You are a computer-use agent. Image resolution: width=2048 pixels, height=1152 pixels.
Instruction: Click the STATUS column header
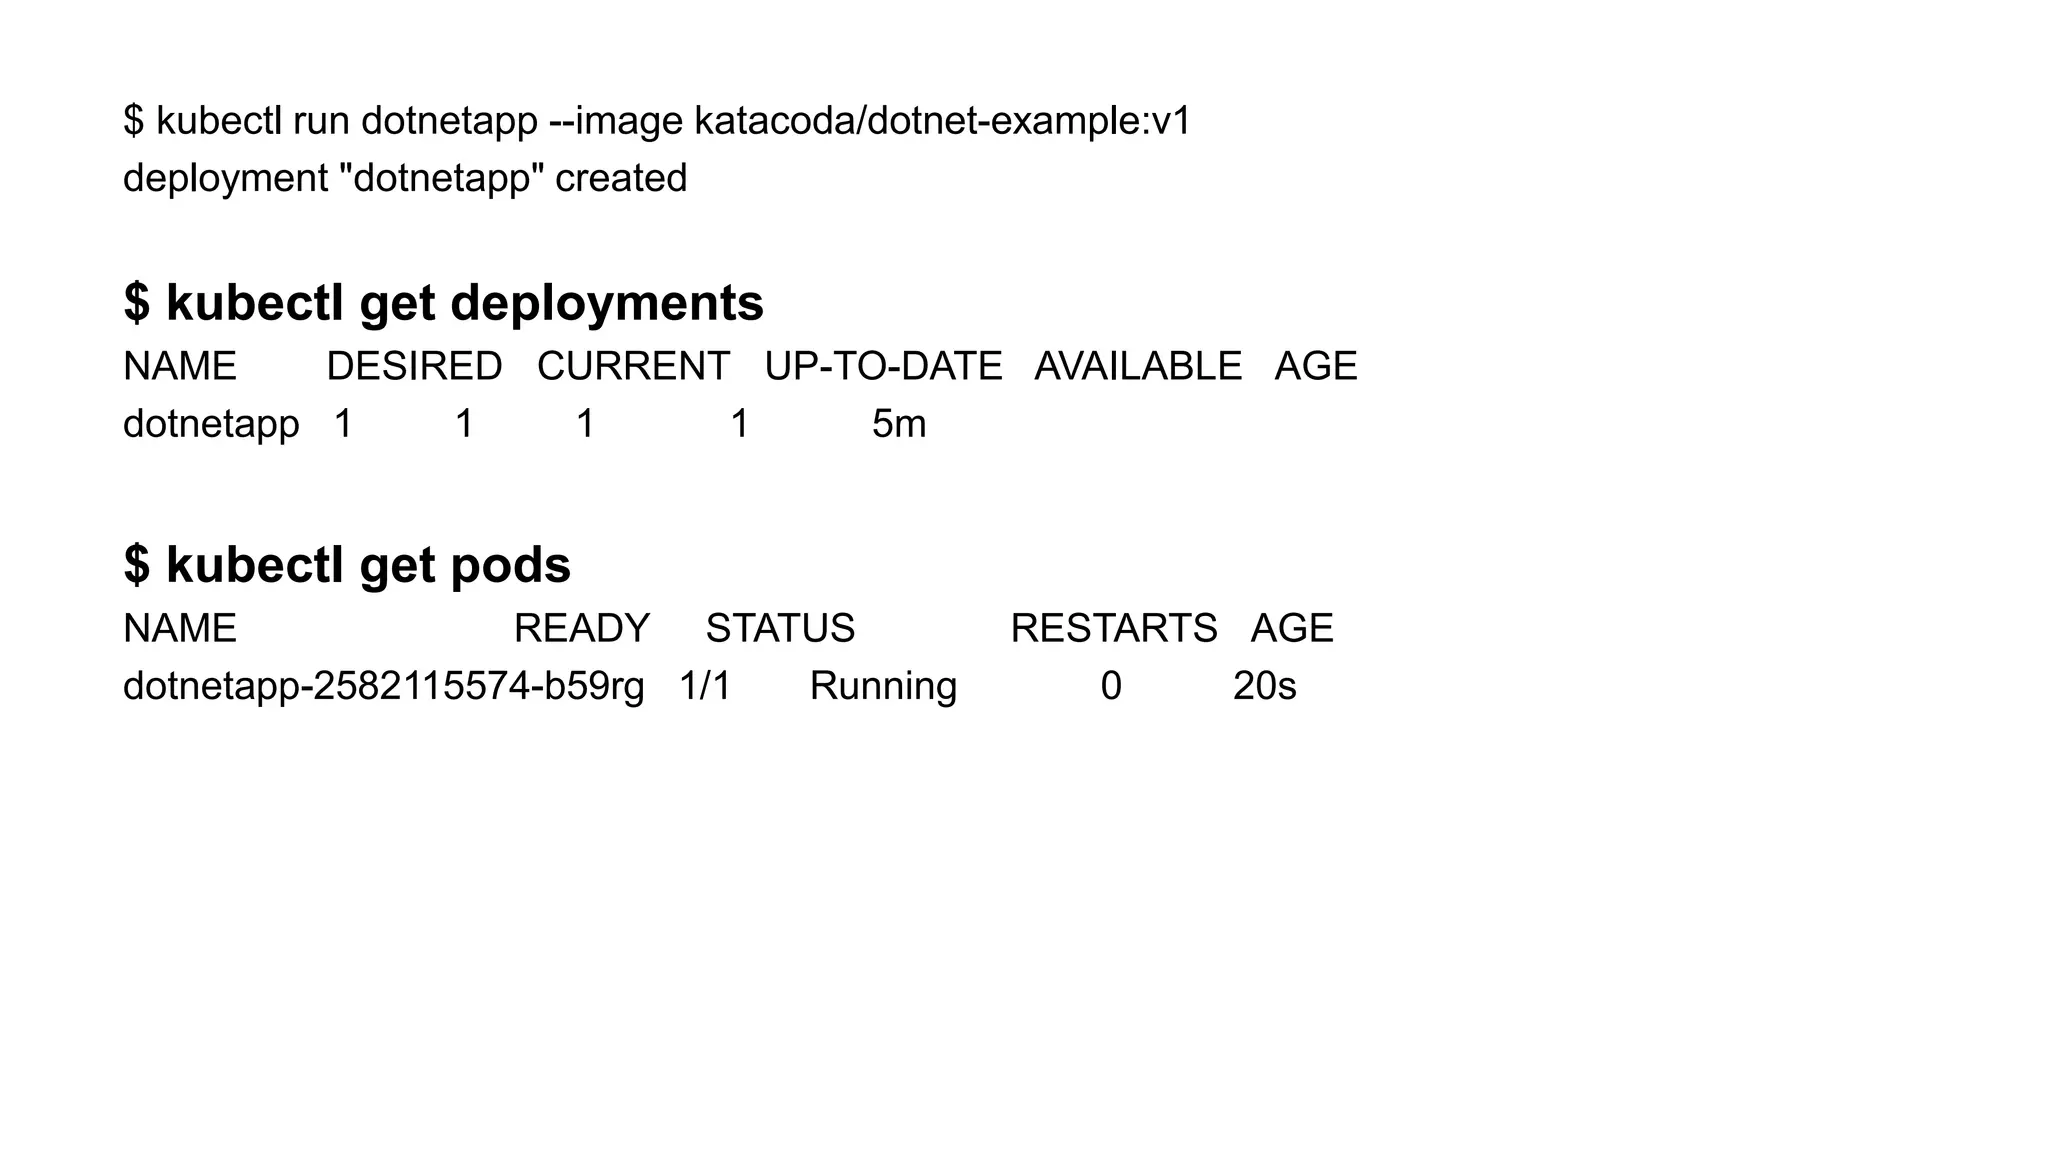click(x=781, y=629)
